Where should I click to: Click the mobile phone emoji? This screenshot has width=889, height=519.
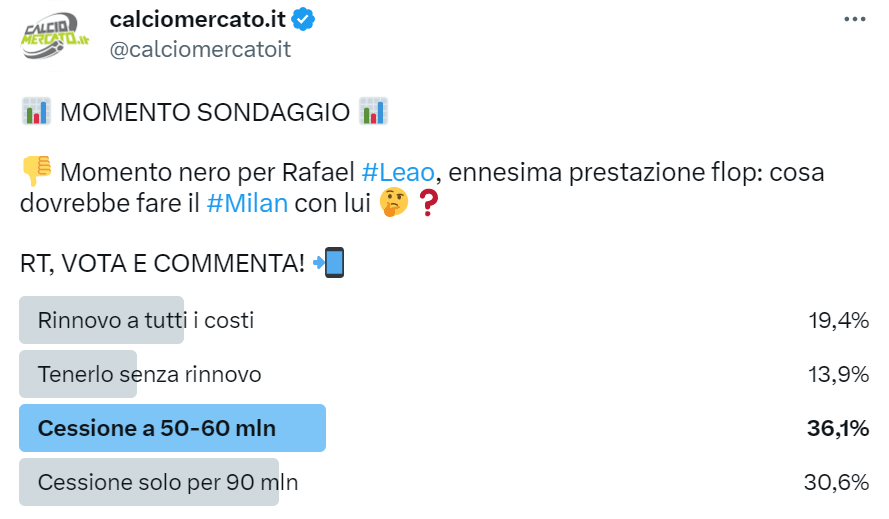(x=328, y=263)
